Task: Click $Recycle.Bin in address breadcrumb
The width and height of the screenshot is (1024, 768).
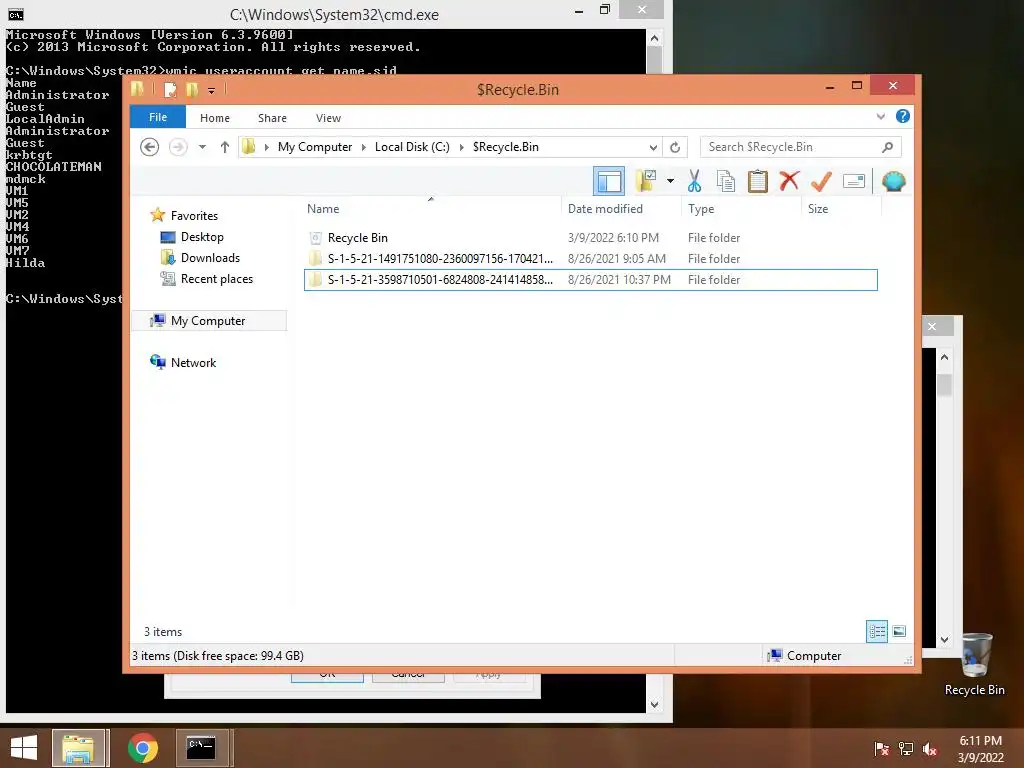Action: tap(505, 147)
